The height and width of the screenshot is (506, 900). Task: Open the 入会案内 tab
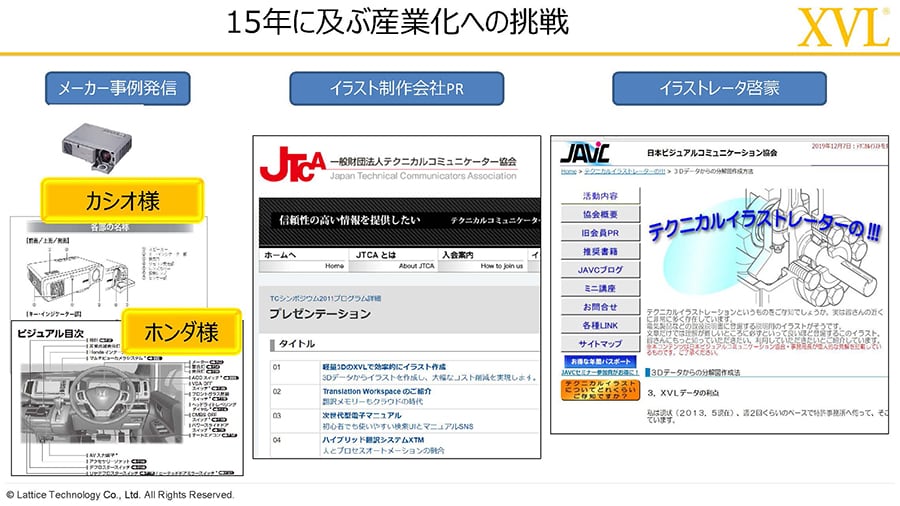(x=483, y=260)
